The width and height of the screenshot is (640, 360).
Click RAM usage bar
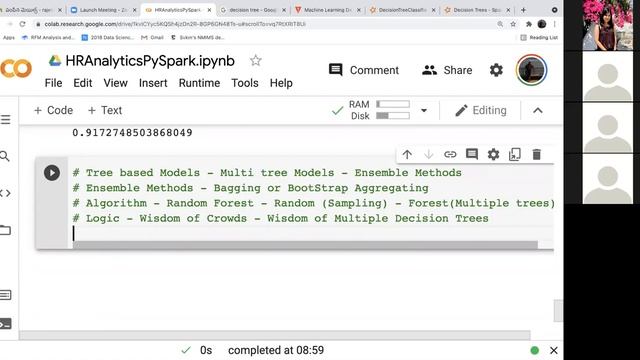pos(393,104)
